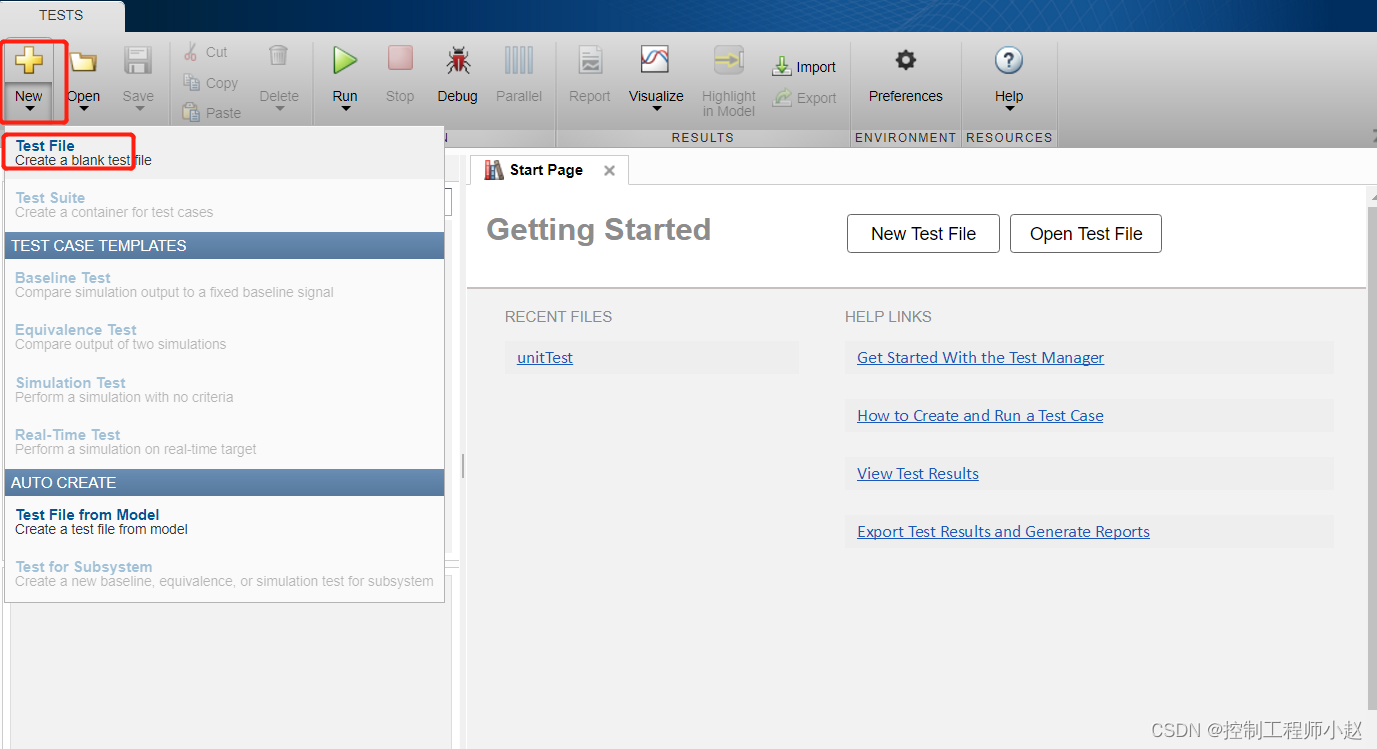
Task: Click the Start Page books icon
Action: [x=494, y=170]
